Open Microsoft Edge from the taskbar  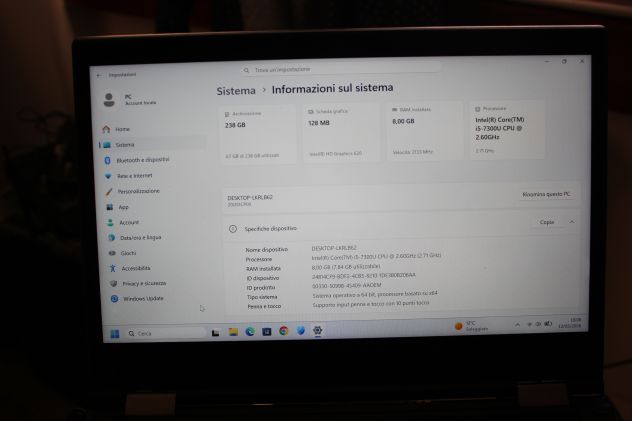pyautogui.click(x=250, y=332)
